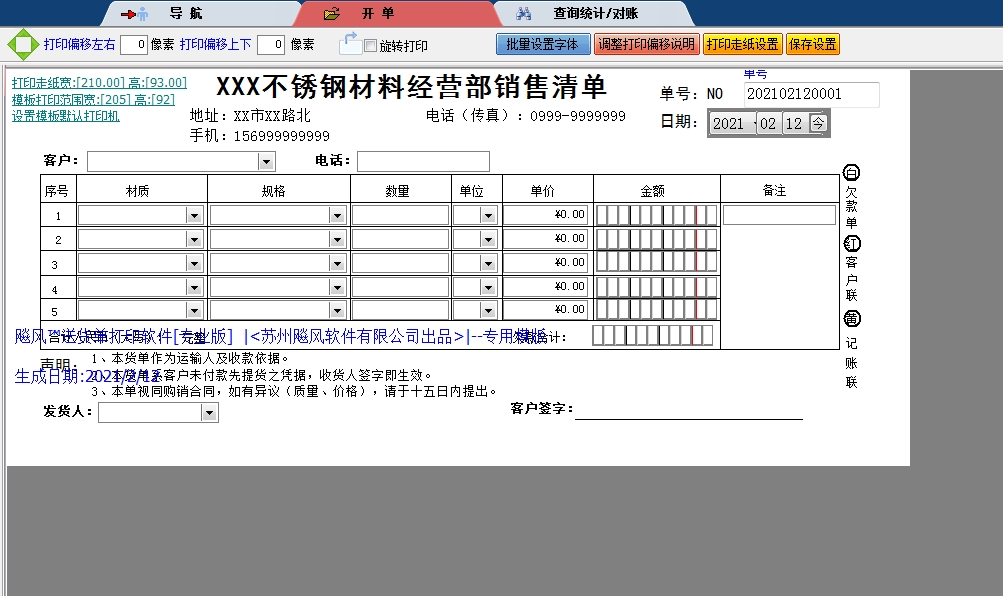The width and height of the screenshot is (1003, 596).
Task: Click the 保存设置 button
Action: (812, 43)
